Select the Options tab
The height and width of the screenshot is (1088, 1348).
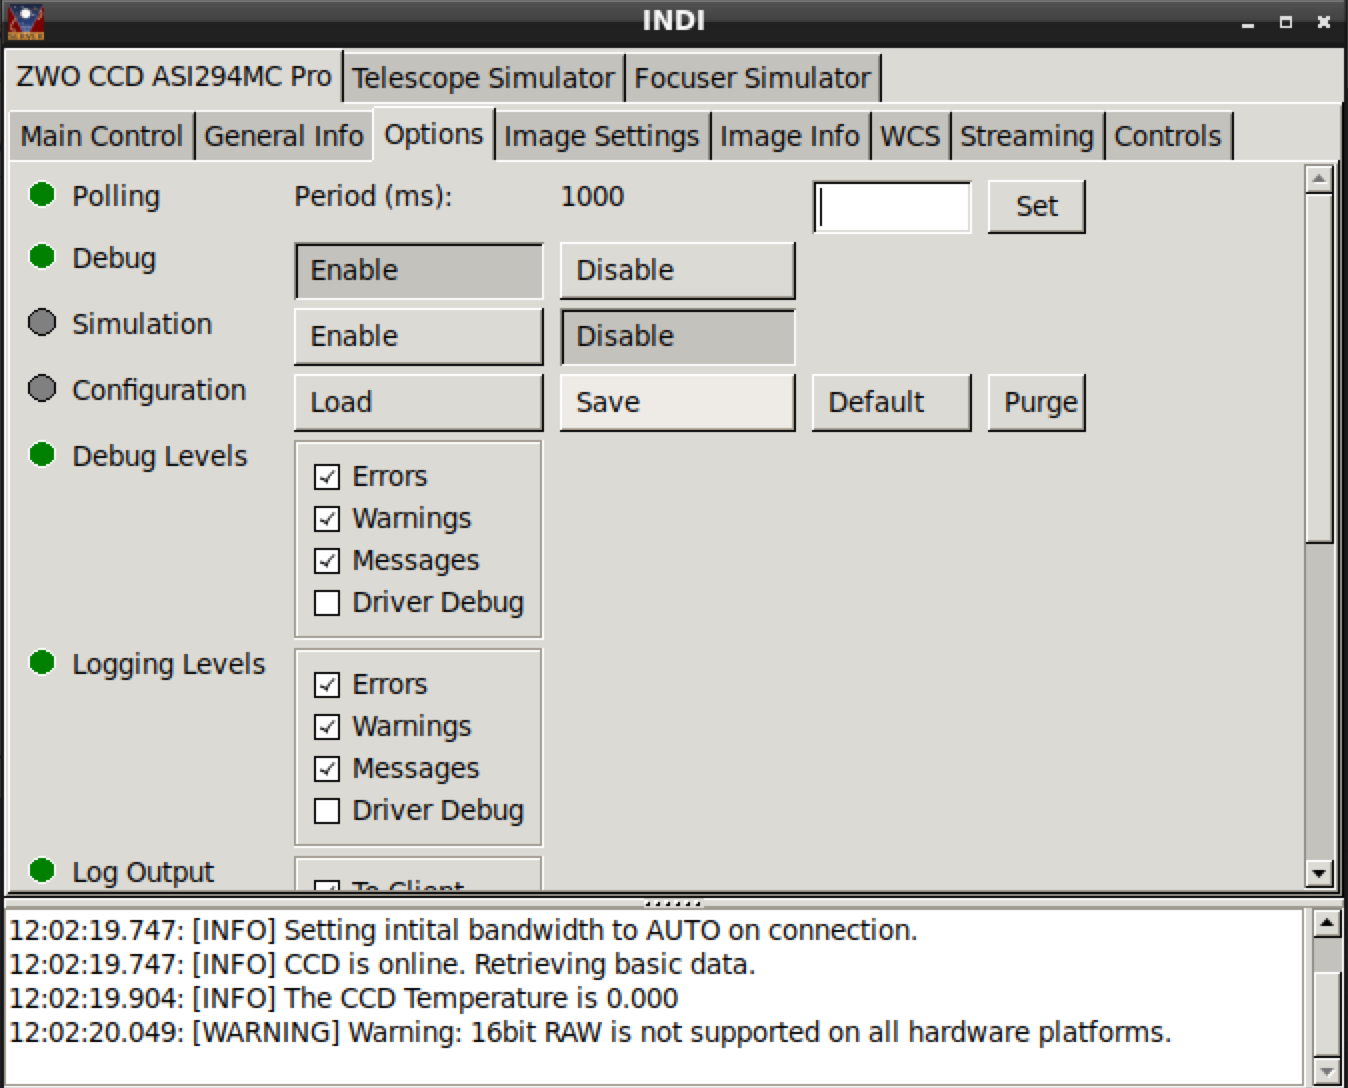click(x=434, y=134)
